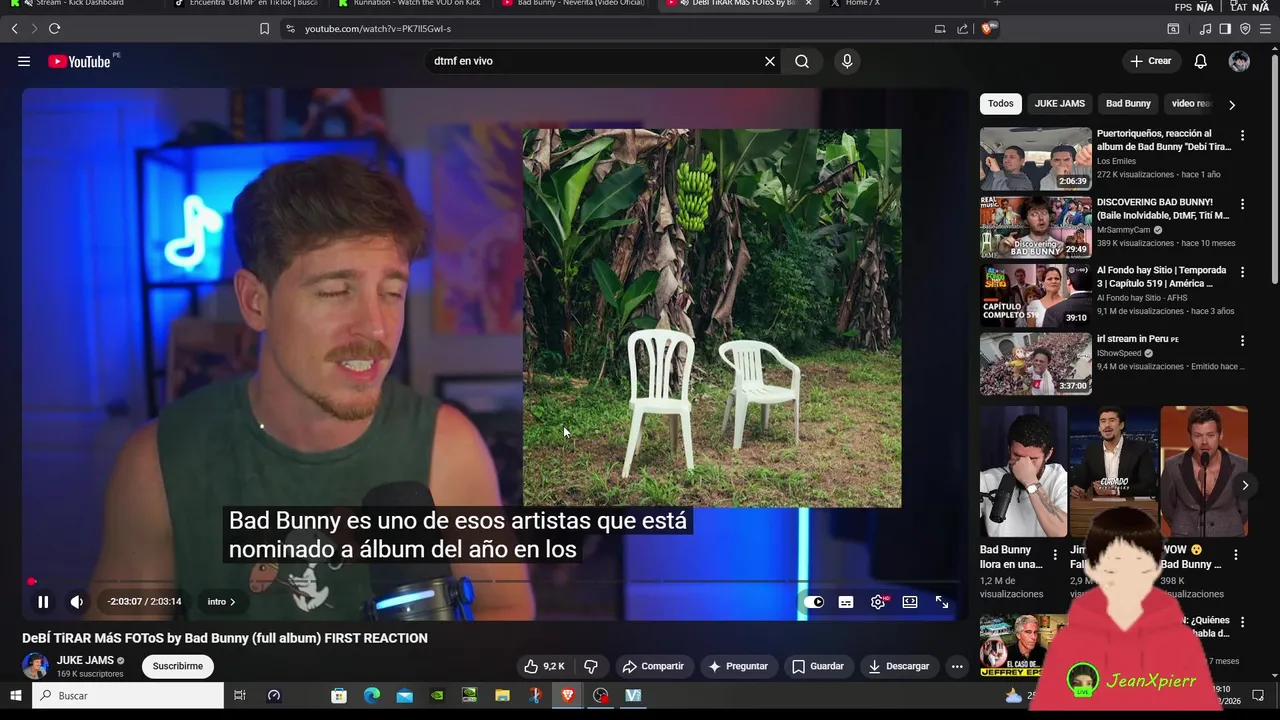Open YouTube notifications bell
This screenshot has height=720, width=1280.
tap(1201, 61)
